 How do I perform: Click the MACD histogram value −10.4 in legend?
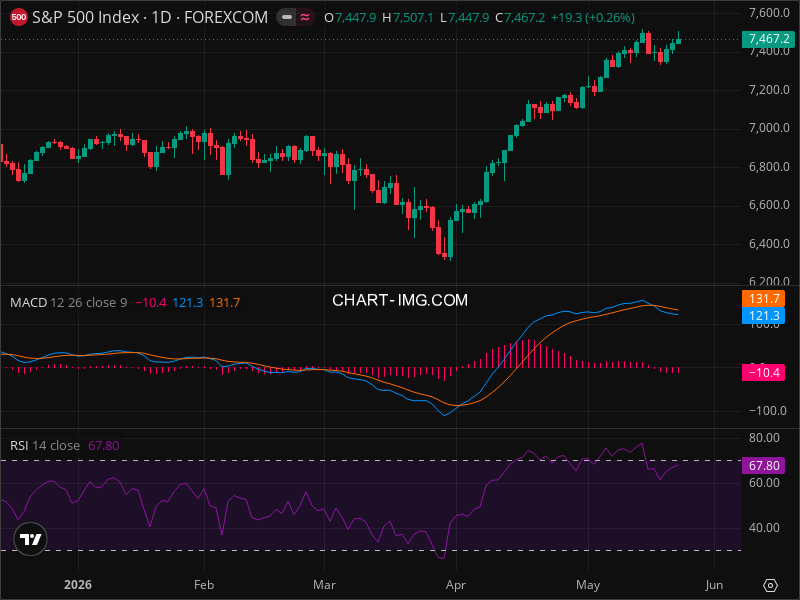[x=151, y=303]
